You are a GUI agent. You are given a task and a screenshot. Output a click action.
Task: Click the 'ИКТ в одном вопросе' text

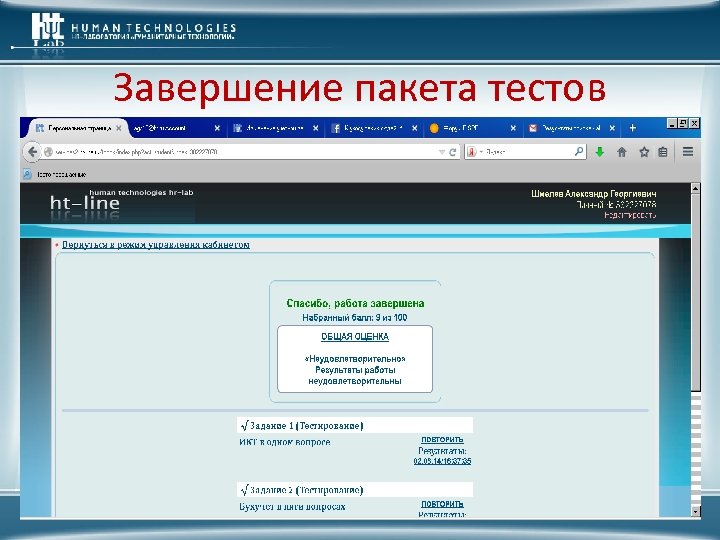(x=285, y=442)
